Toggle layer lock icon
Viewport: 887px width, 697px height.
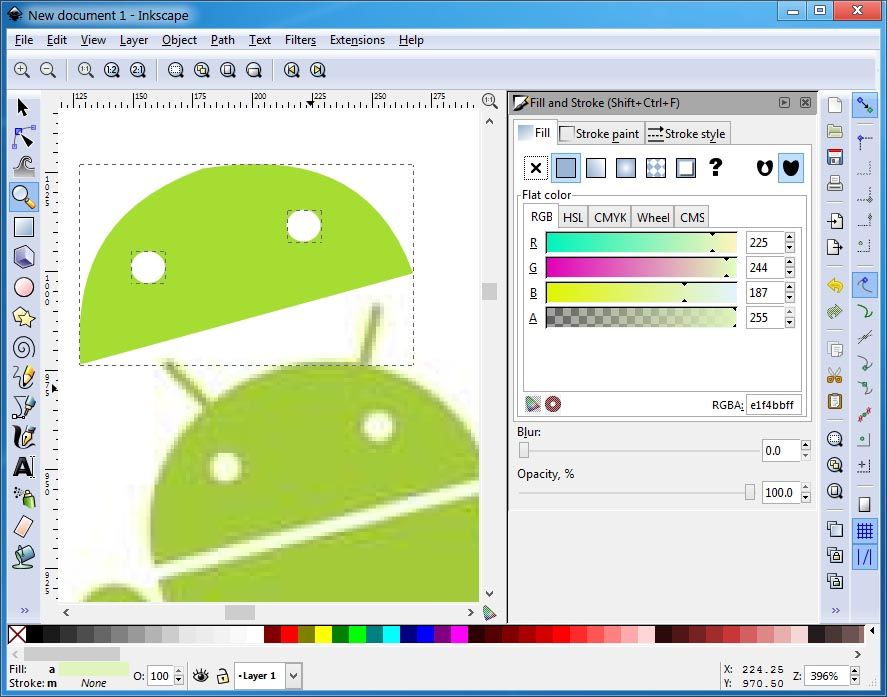tap(223, 676)
